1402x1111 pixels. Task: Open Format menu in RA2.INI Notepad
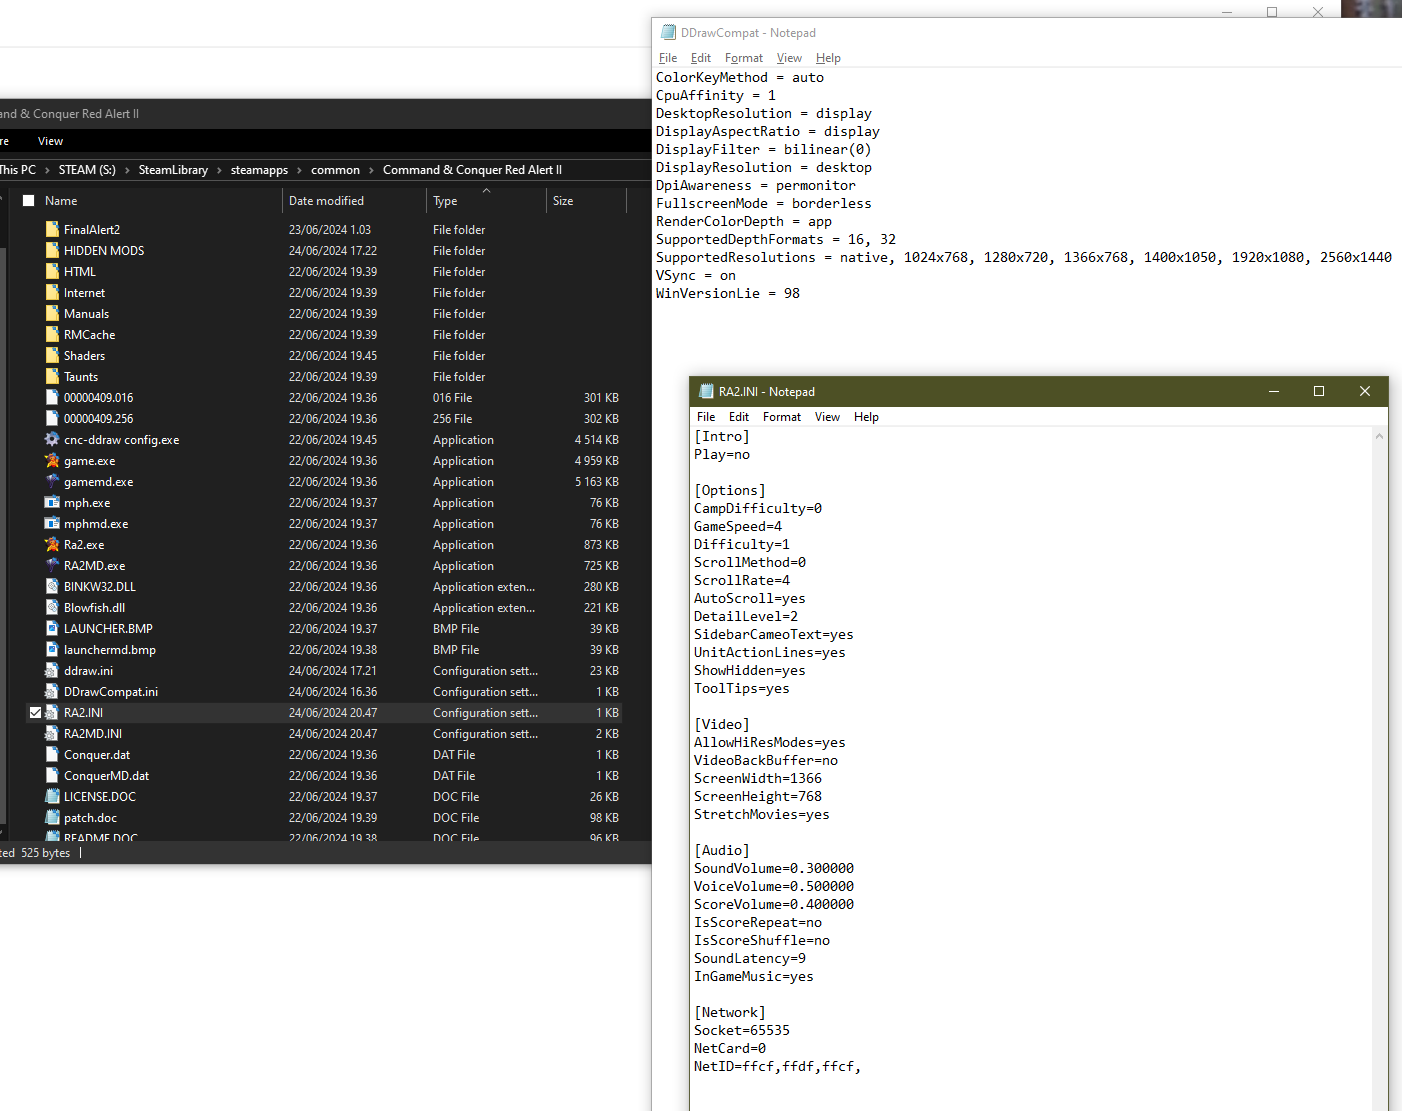pyautogui.click(x=782, y=417)
